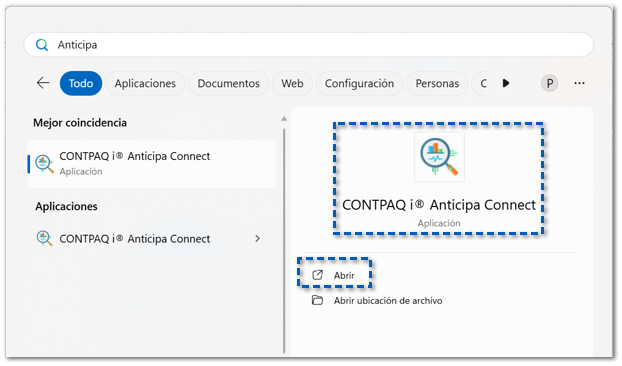Click Anticipa Connect icon in Aplicaciones list
622x366 pixels.
pyautogui.click(x=44, y=238)
